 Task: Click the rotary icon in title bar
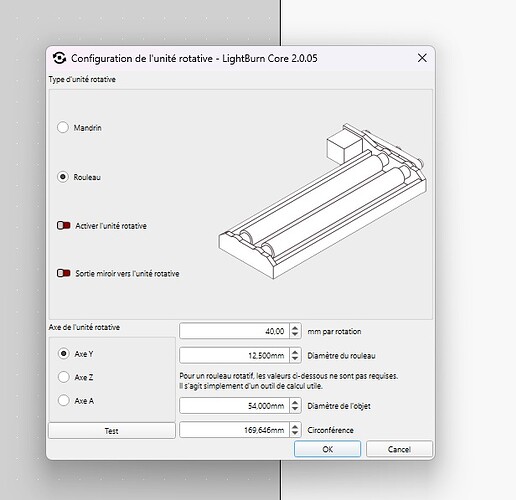pos(59,58)
